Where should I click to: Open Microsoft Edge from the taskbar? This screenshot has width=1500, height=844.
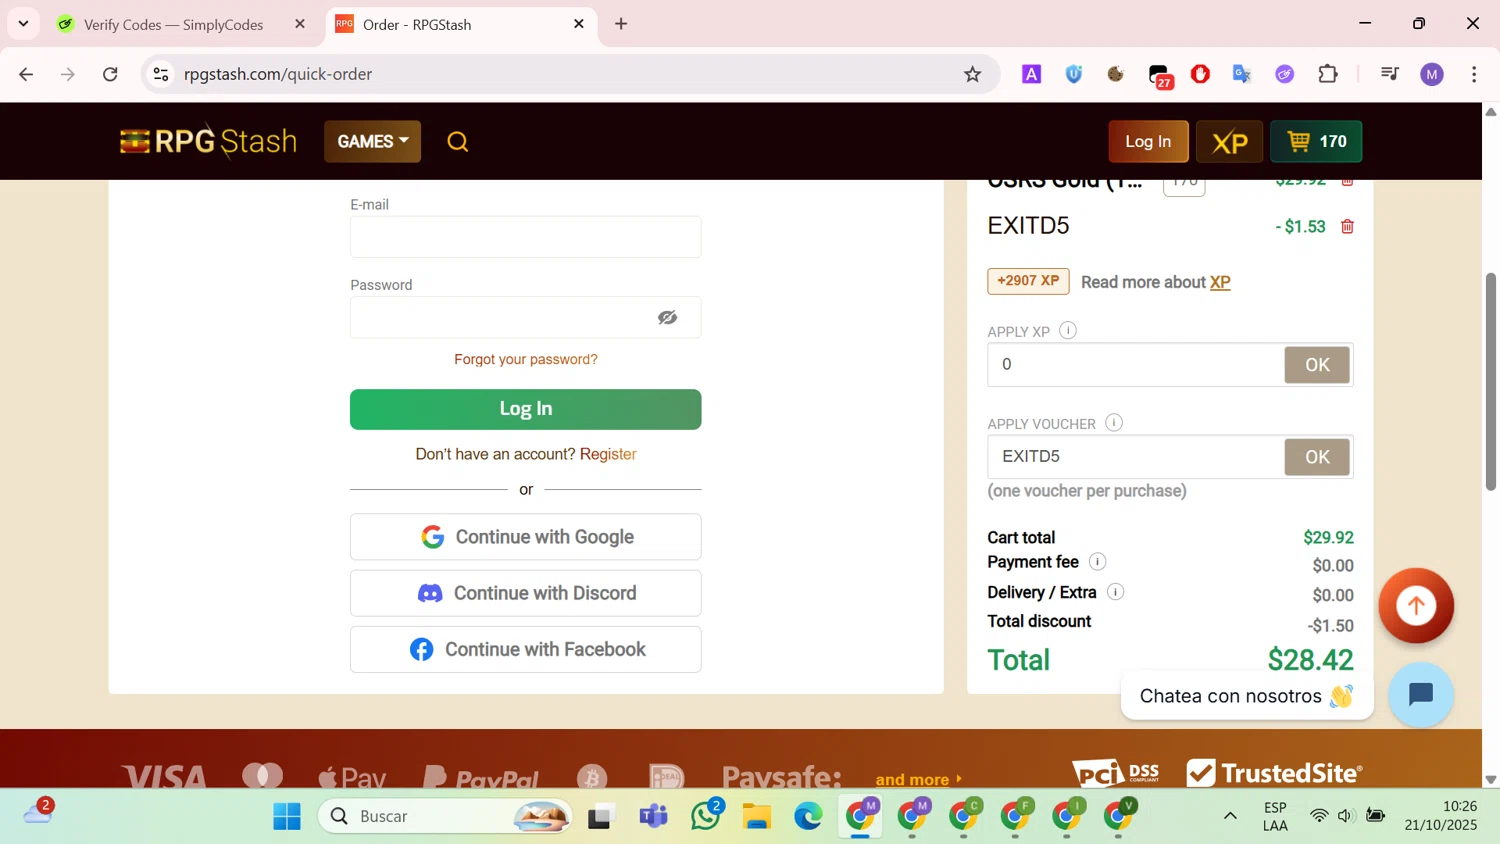(808, 817)
